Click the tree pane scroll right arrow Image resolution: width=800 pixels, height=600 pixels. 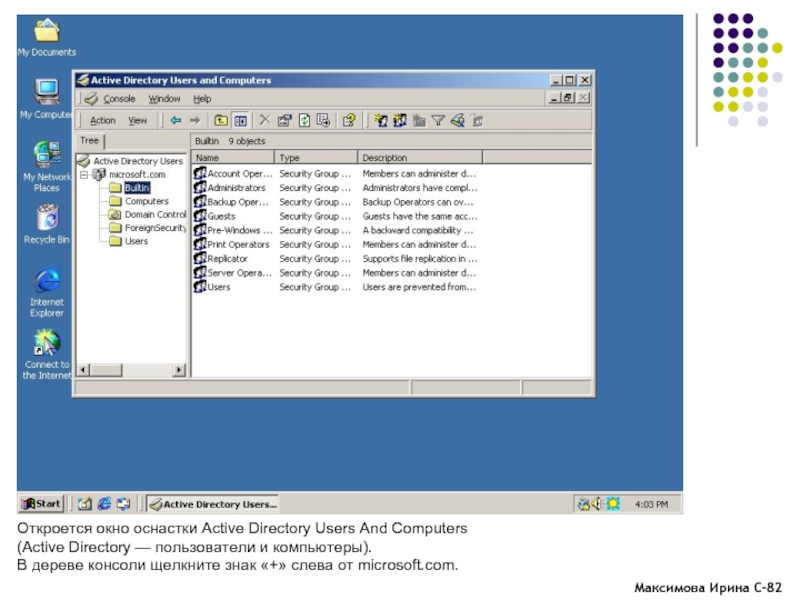point(180,370)
